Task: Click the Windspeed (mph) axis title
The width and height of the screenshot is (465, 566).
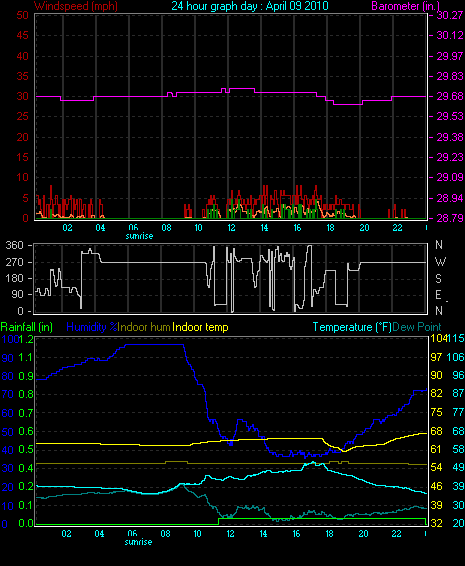Action: [76, 6]
